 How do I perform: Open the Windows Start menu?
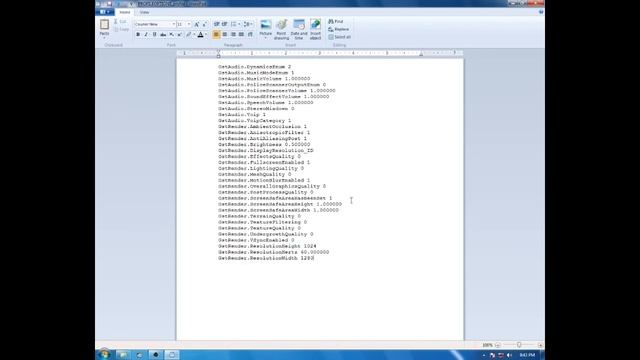pos(104,354)
